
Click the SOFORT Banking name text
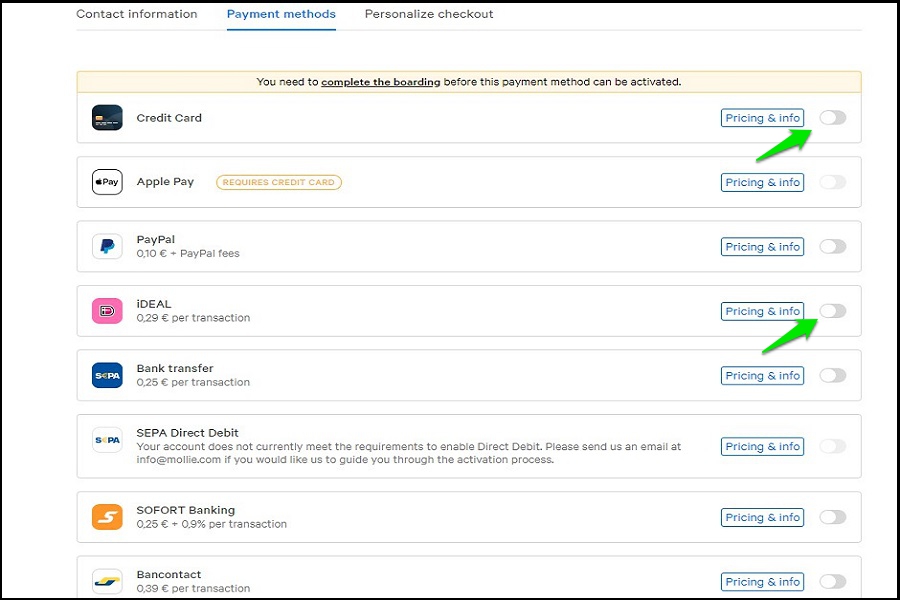click(185, 510)
